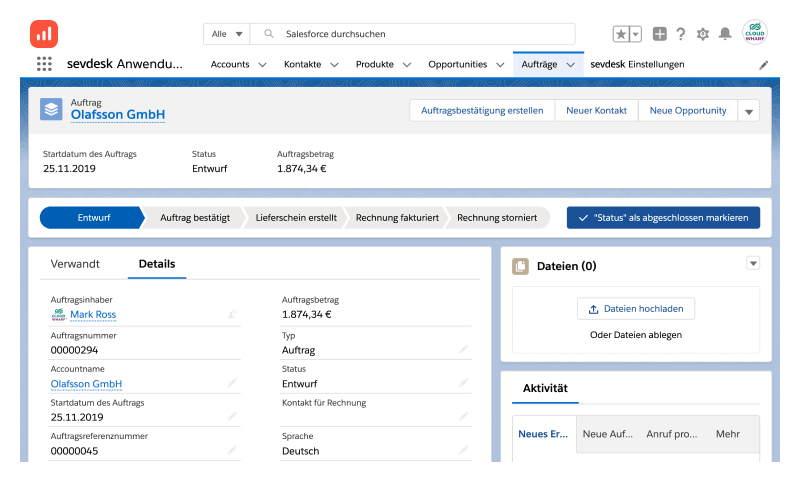Mark Status as abgeschlossen
Image resolution: width=800 pixels, height=482 pixels.
663,218
